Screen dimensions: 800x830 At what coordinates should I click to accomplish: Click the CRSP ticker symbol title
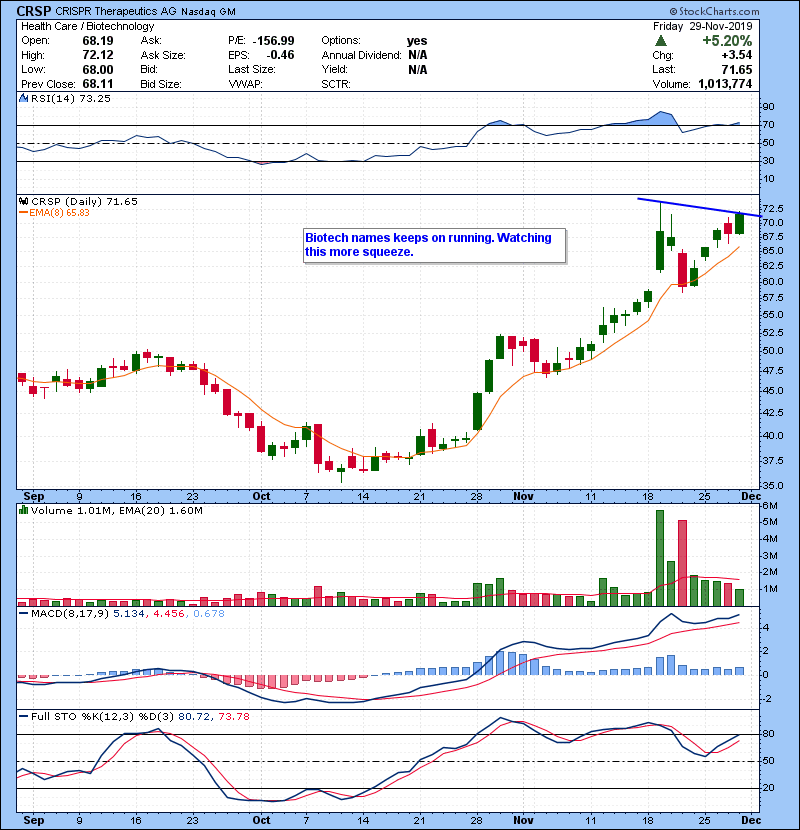point(33,11)
